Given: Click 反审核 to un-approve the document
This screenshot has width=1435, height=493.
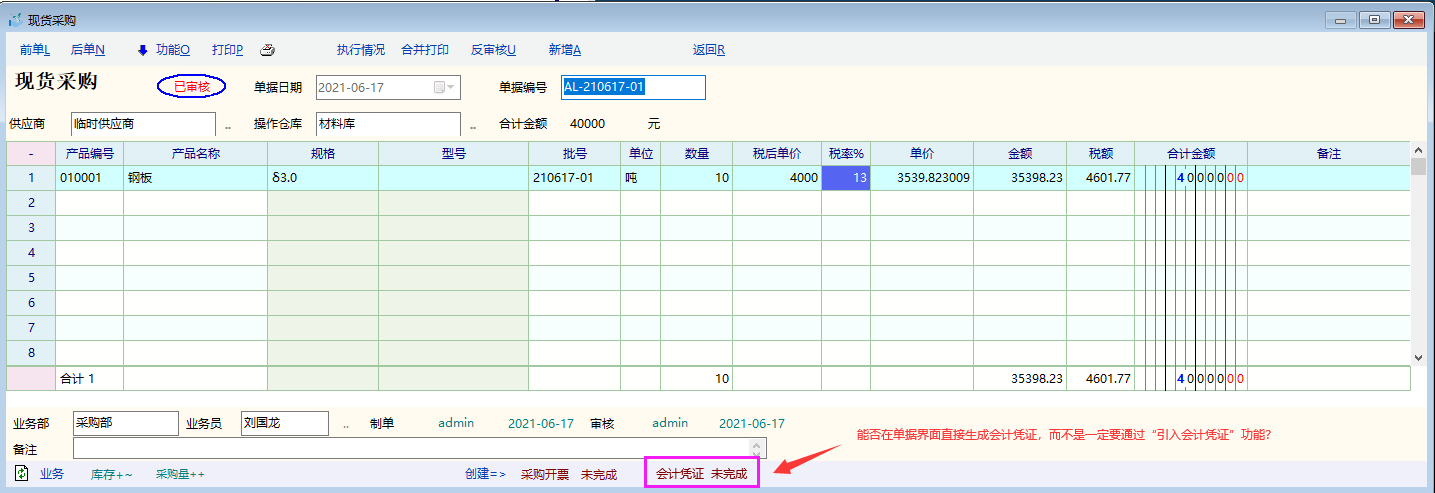Looking at the screenshot, I should click(493, 50).
